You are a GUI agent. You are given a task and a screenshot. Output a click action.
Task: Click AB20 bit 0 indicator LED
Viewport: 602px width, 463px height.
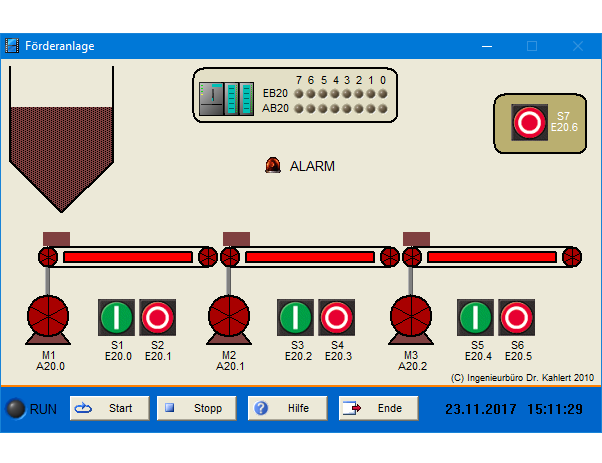(382, 109)
